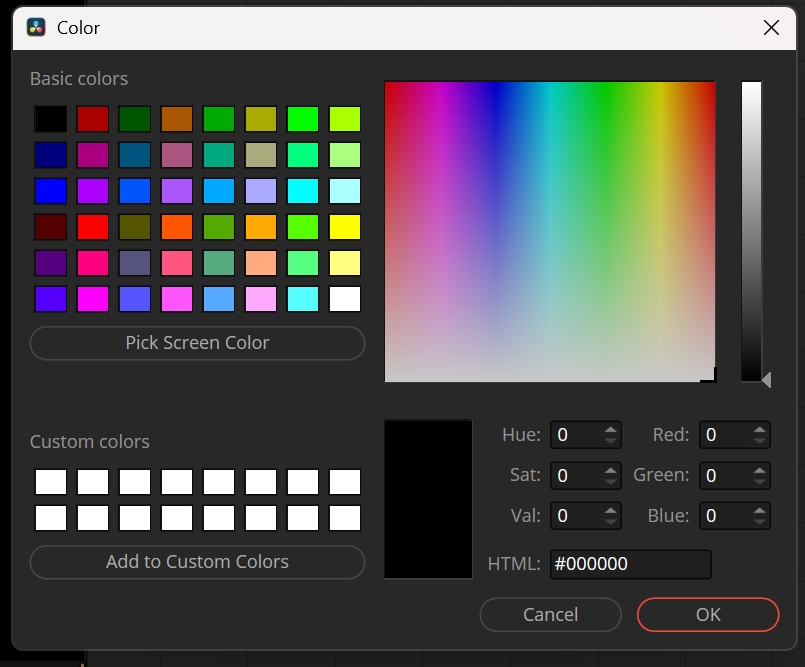Decrease Red with the down arrow

click(760, 441)
